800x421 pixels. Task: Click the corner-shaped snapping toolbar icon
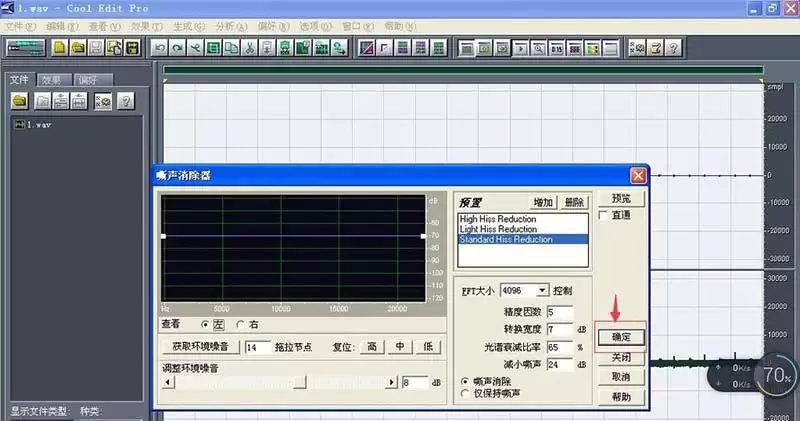[x=384, y=48]
